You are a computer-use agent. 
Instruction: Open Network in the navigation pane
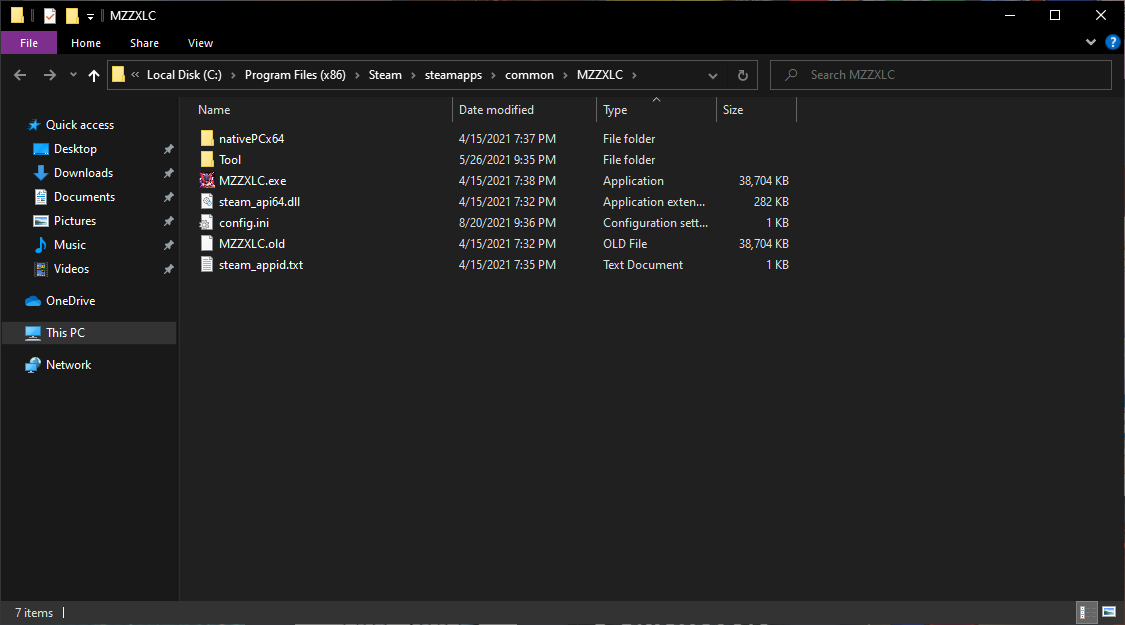(68, 365)
